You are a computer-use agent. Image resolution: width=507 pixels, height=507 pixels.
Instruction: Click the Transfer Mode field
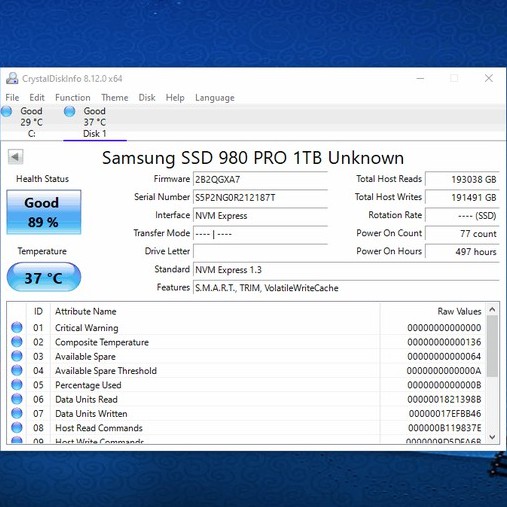click(260, 233)
